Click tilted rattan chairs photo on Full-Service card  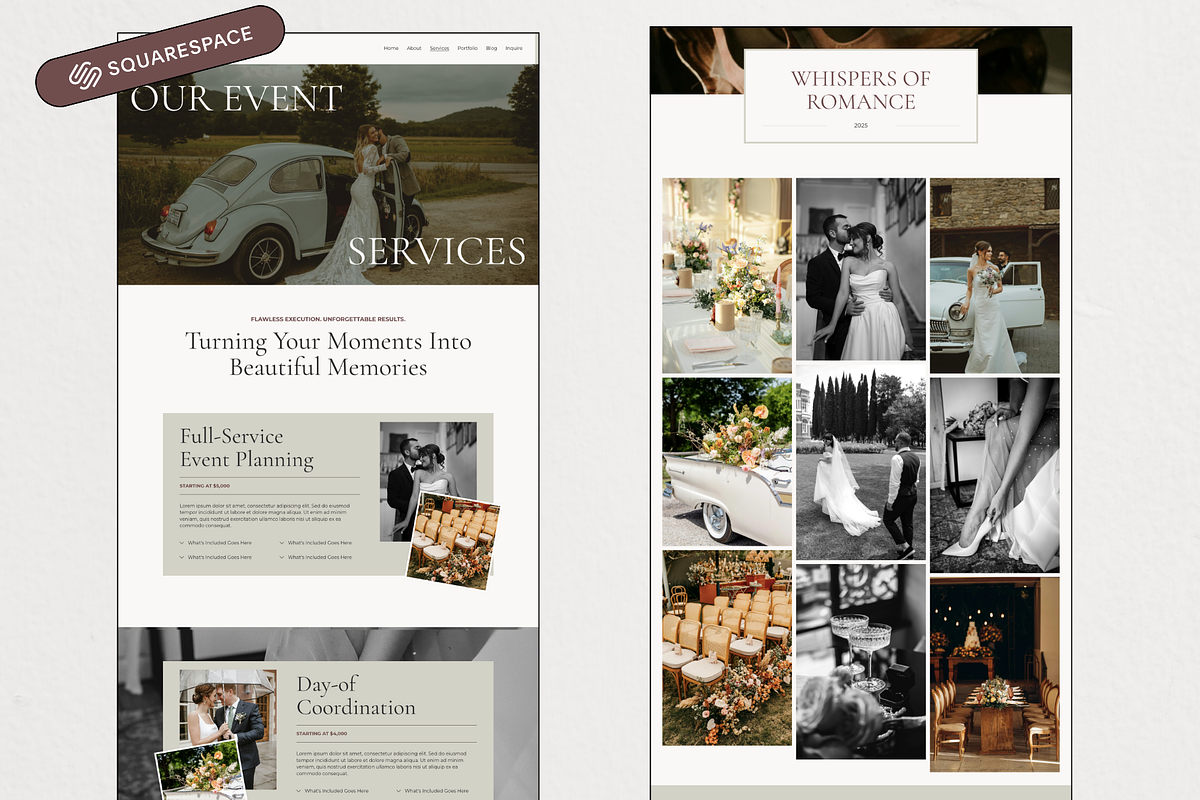coord(453,541)
